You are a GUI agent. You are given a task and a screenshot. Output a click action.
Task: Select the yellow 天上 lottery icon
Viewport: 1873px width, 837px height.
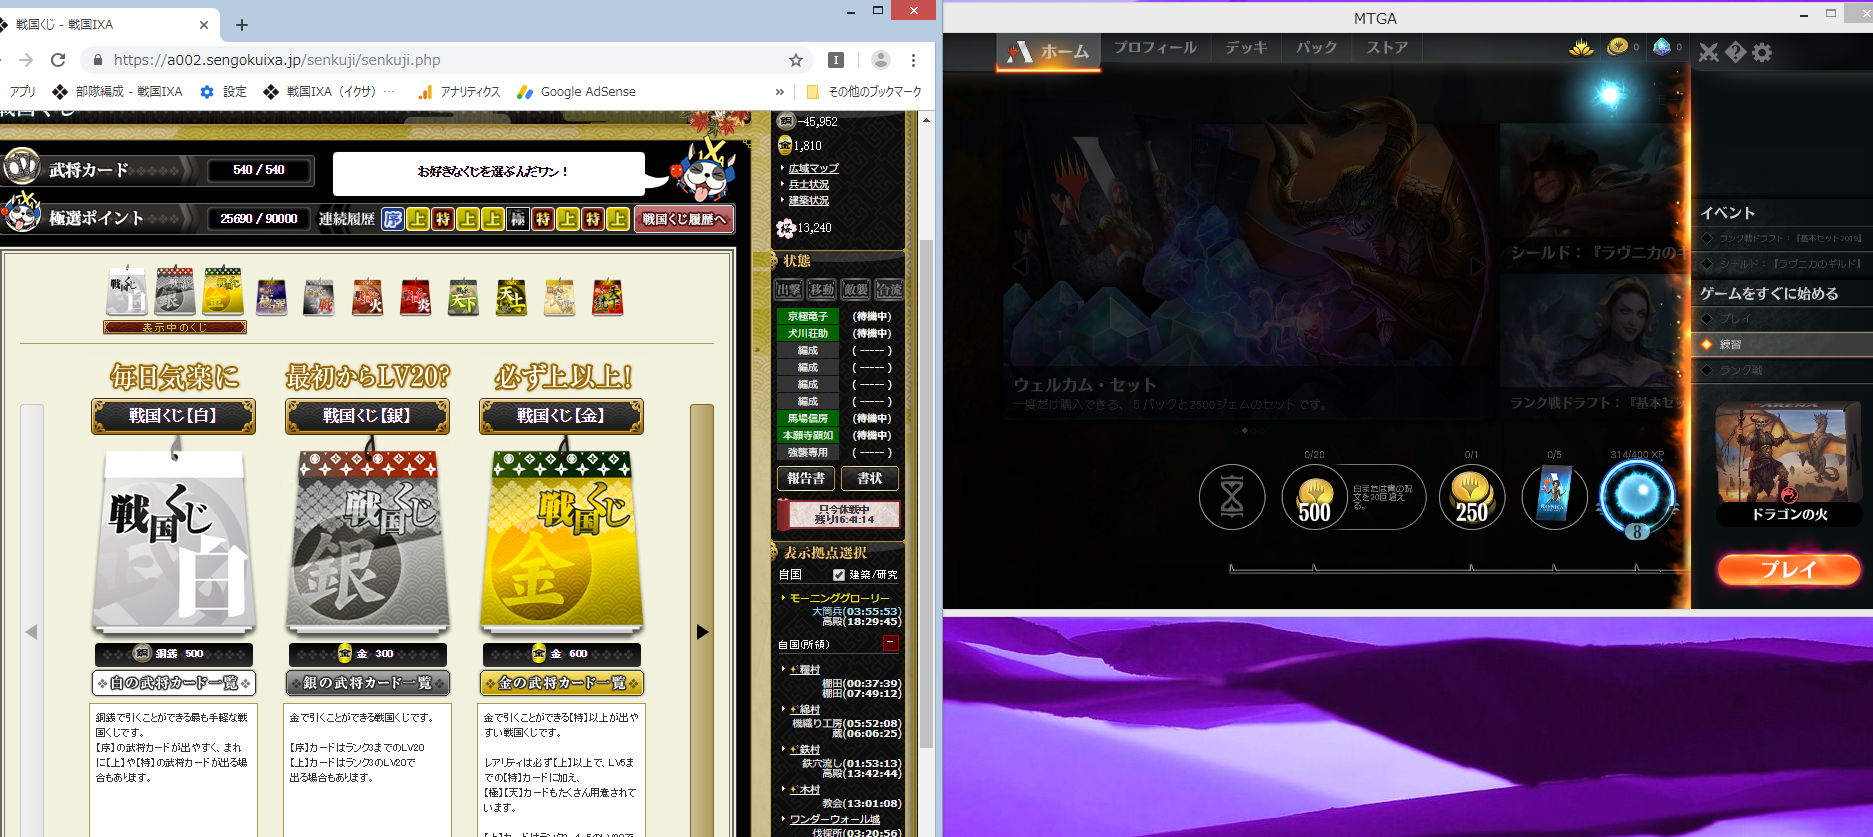tap(511, 297)
